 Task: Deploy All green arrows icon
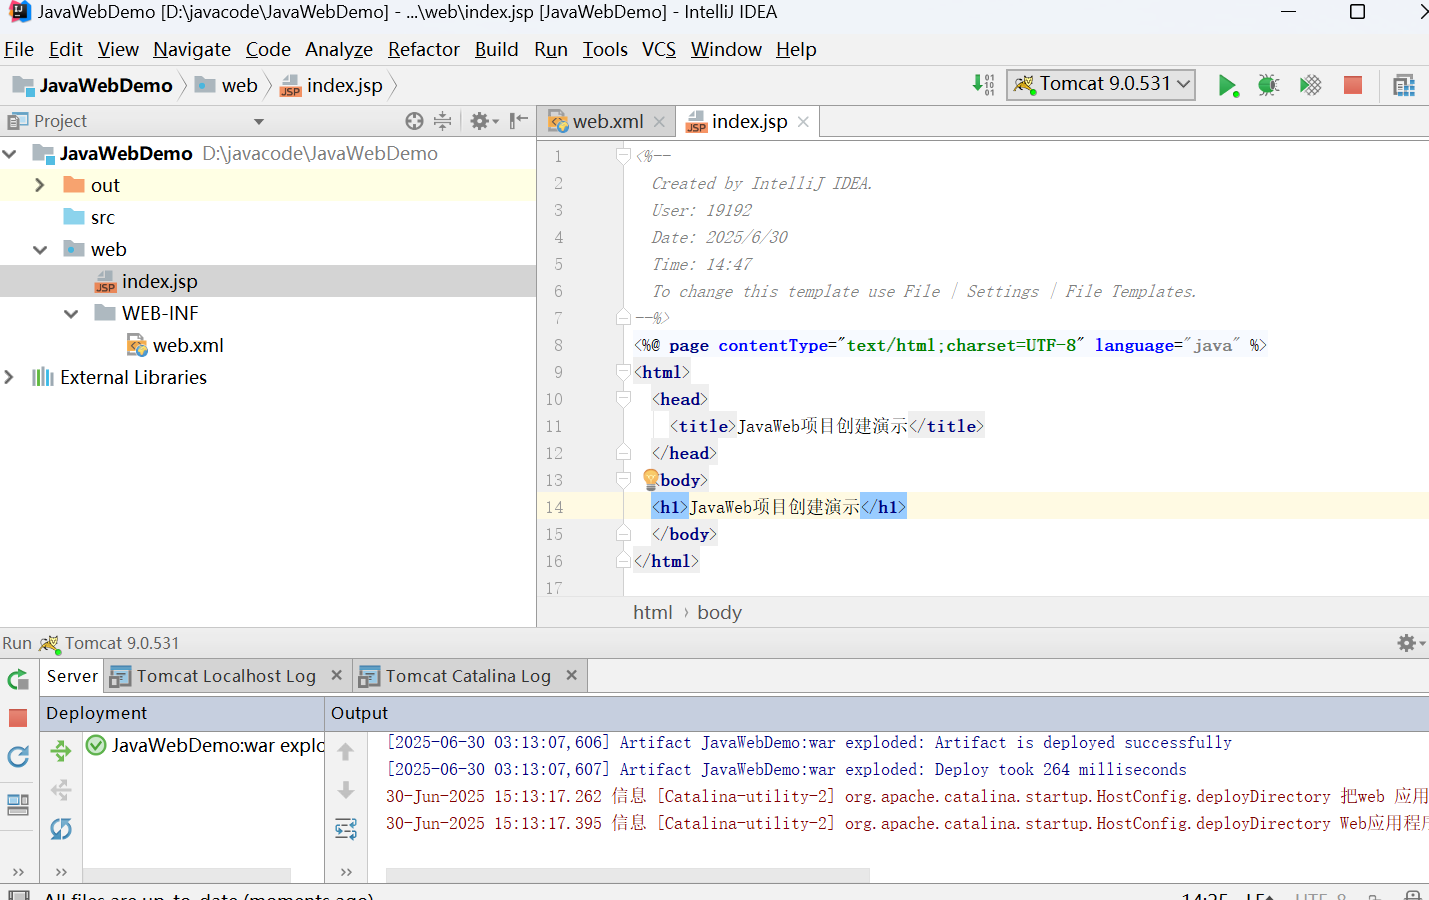(61, 751)
